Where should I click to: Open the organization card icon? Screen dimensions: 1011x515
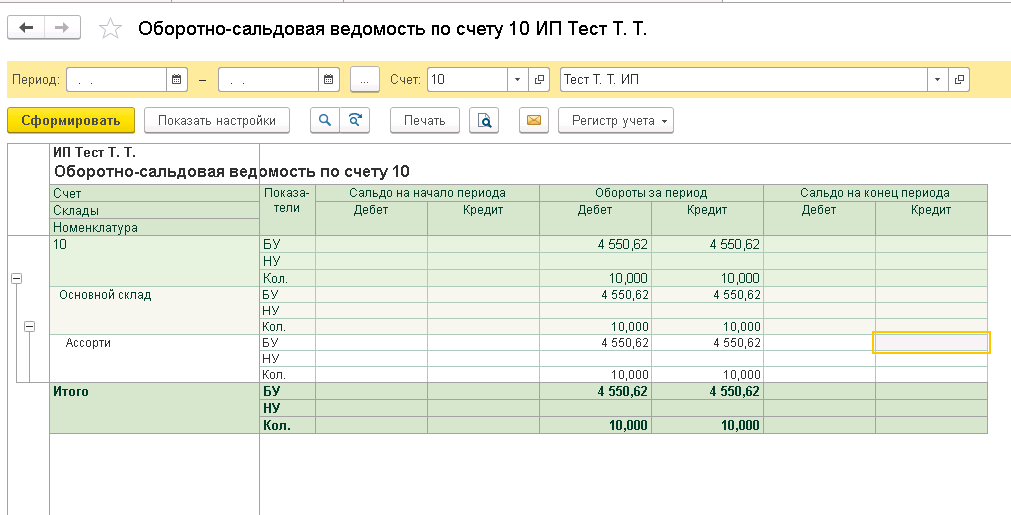tap(959, 80)
